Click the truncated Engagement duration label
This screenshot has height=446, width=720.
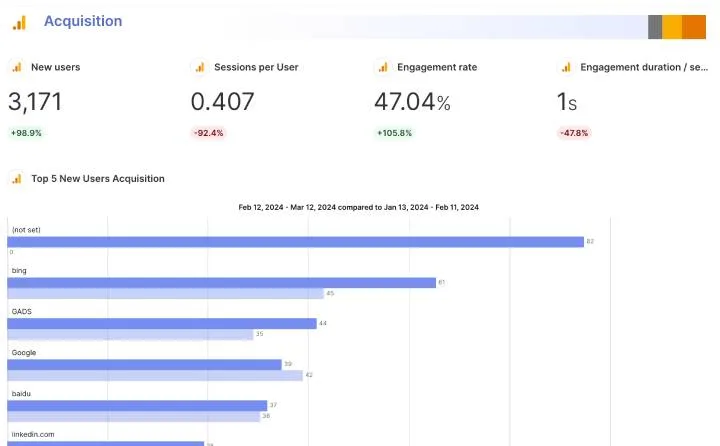[644, 67]
